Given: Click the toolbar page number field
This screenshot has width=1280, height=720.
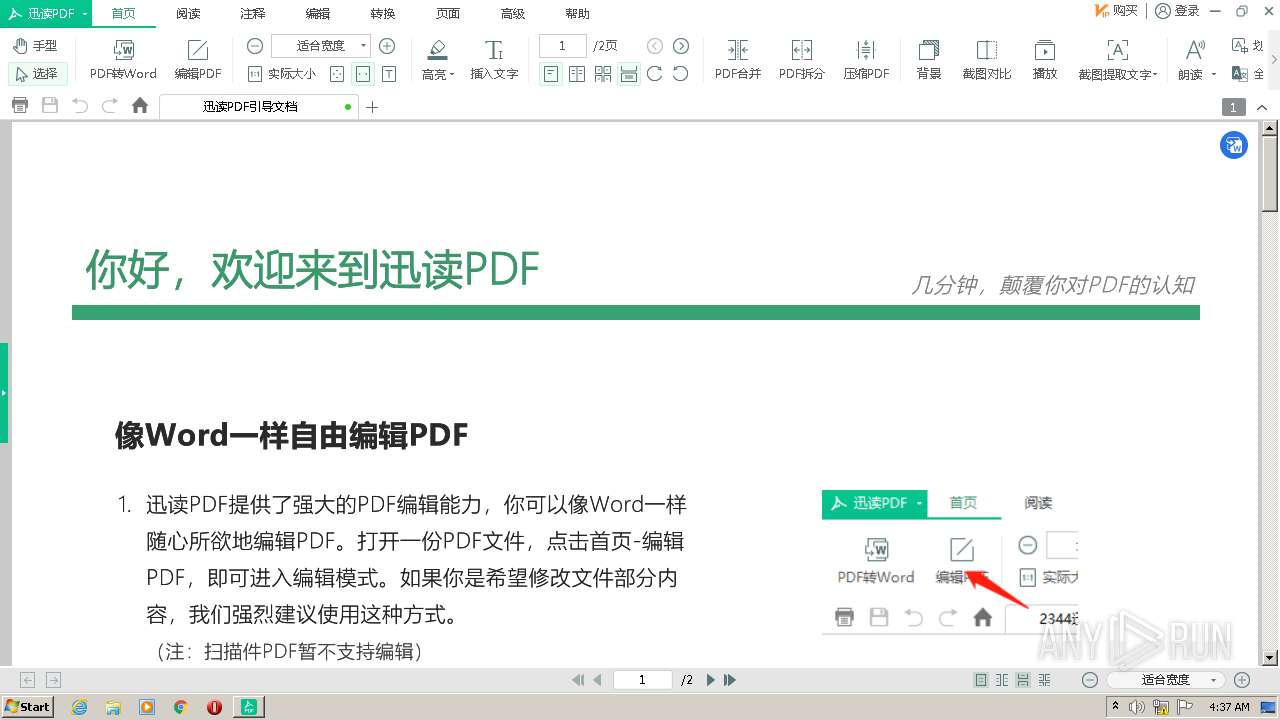Looking at the screenshot, I should pyautogui.click(x=562, y=46).
